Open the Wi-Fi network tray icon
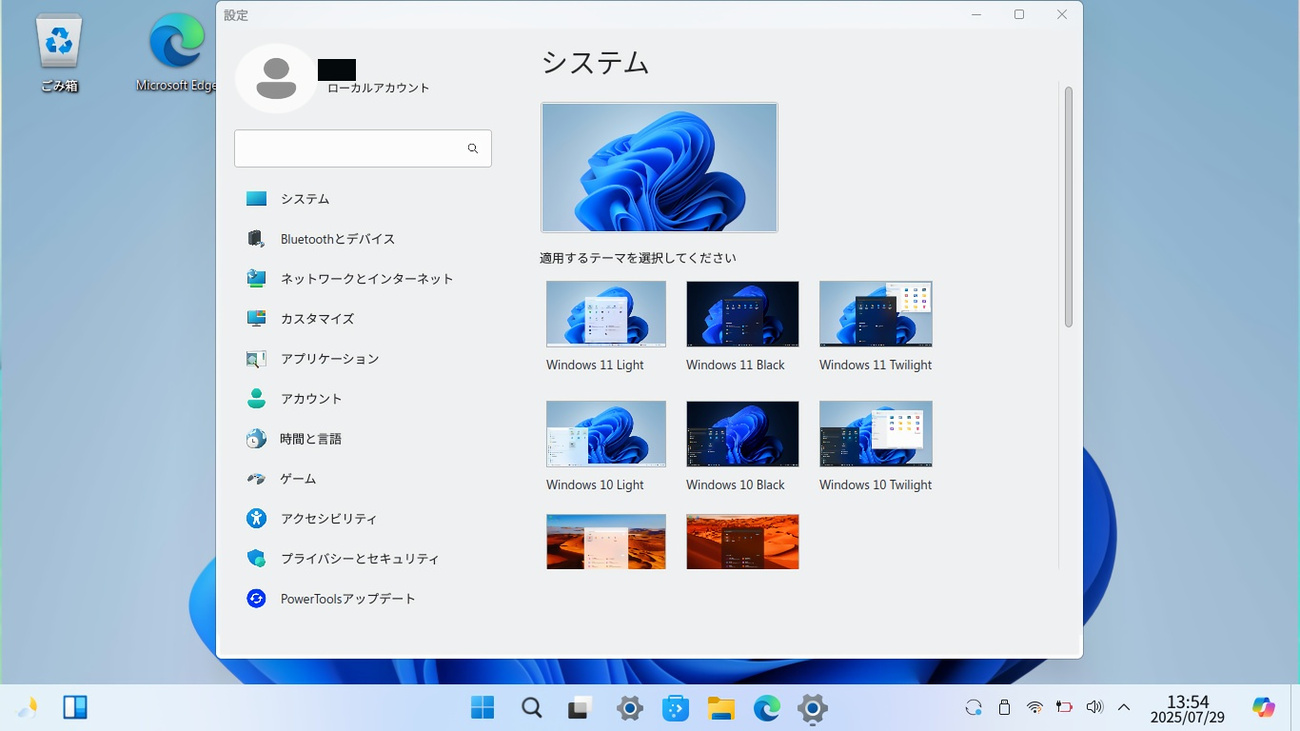 tap(1035, 708)
